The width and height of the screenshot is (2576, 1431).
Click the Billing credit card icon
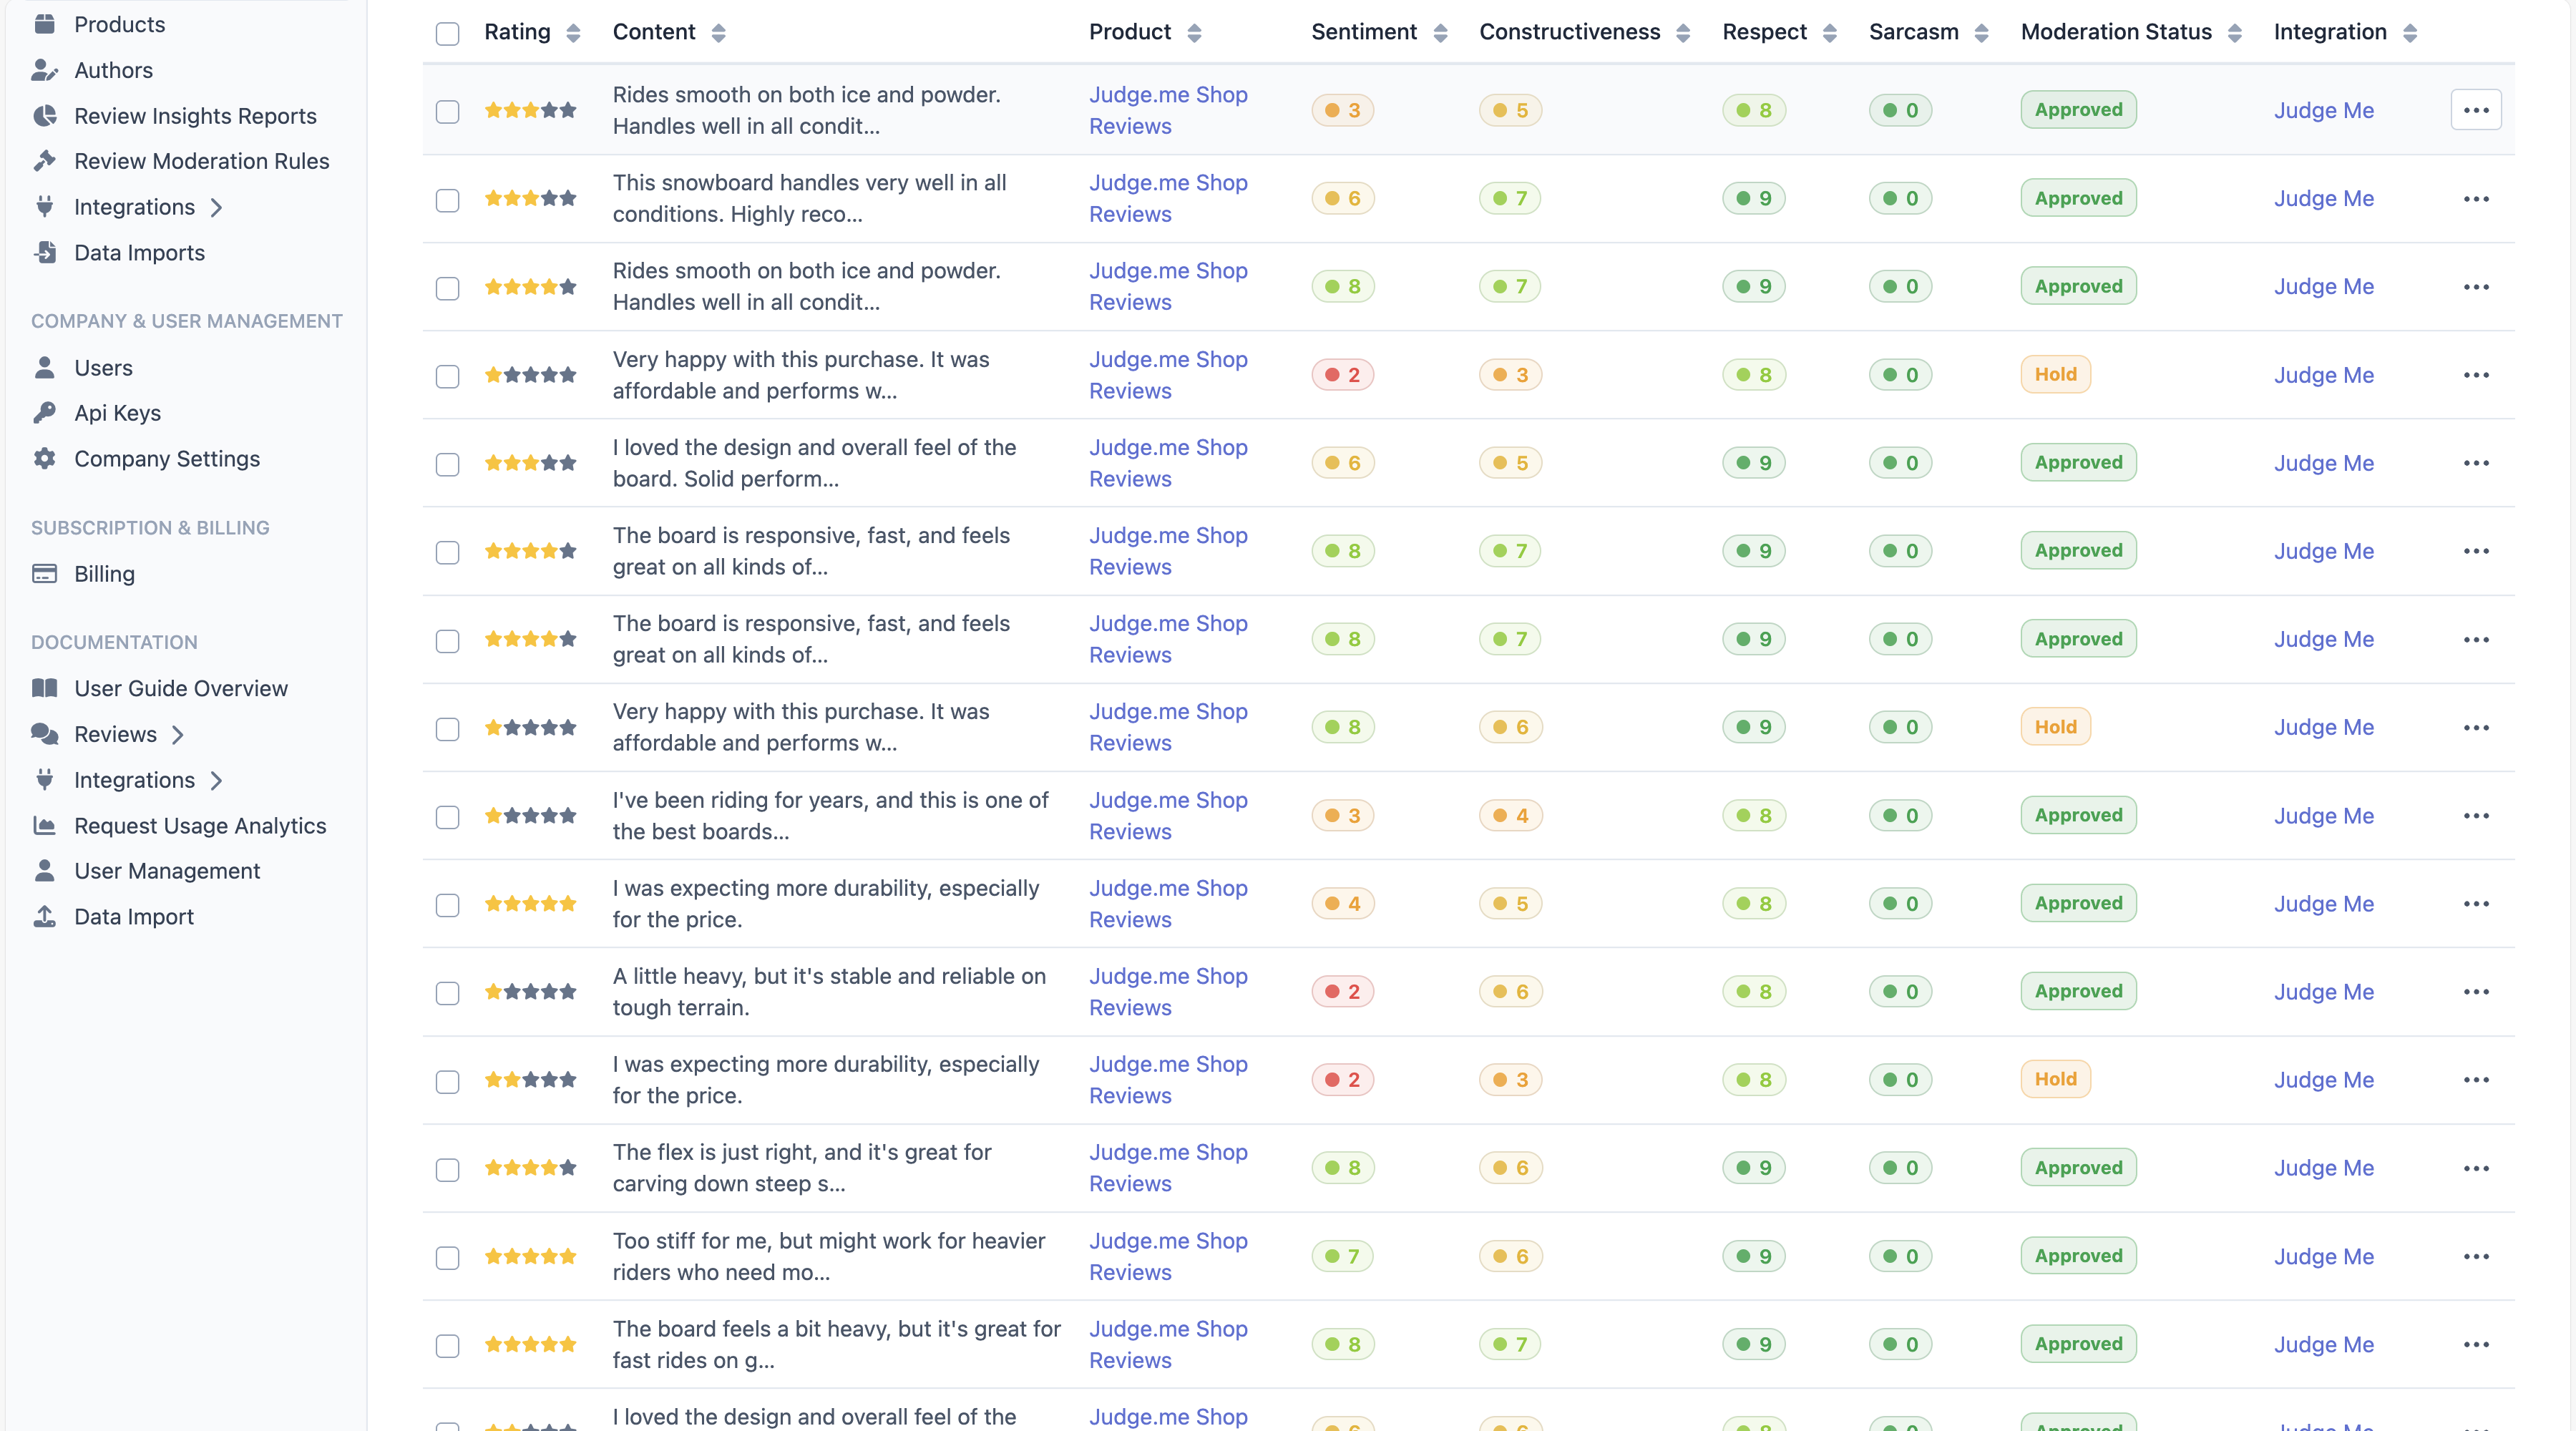[45, 573]
